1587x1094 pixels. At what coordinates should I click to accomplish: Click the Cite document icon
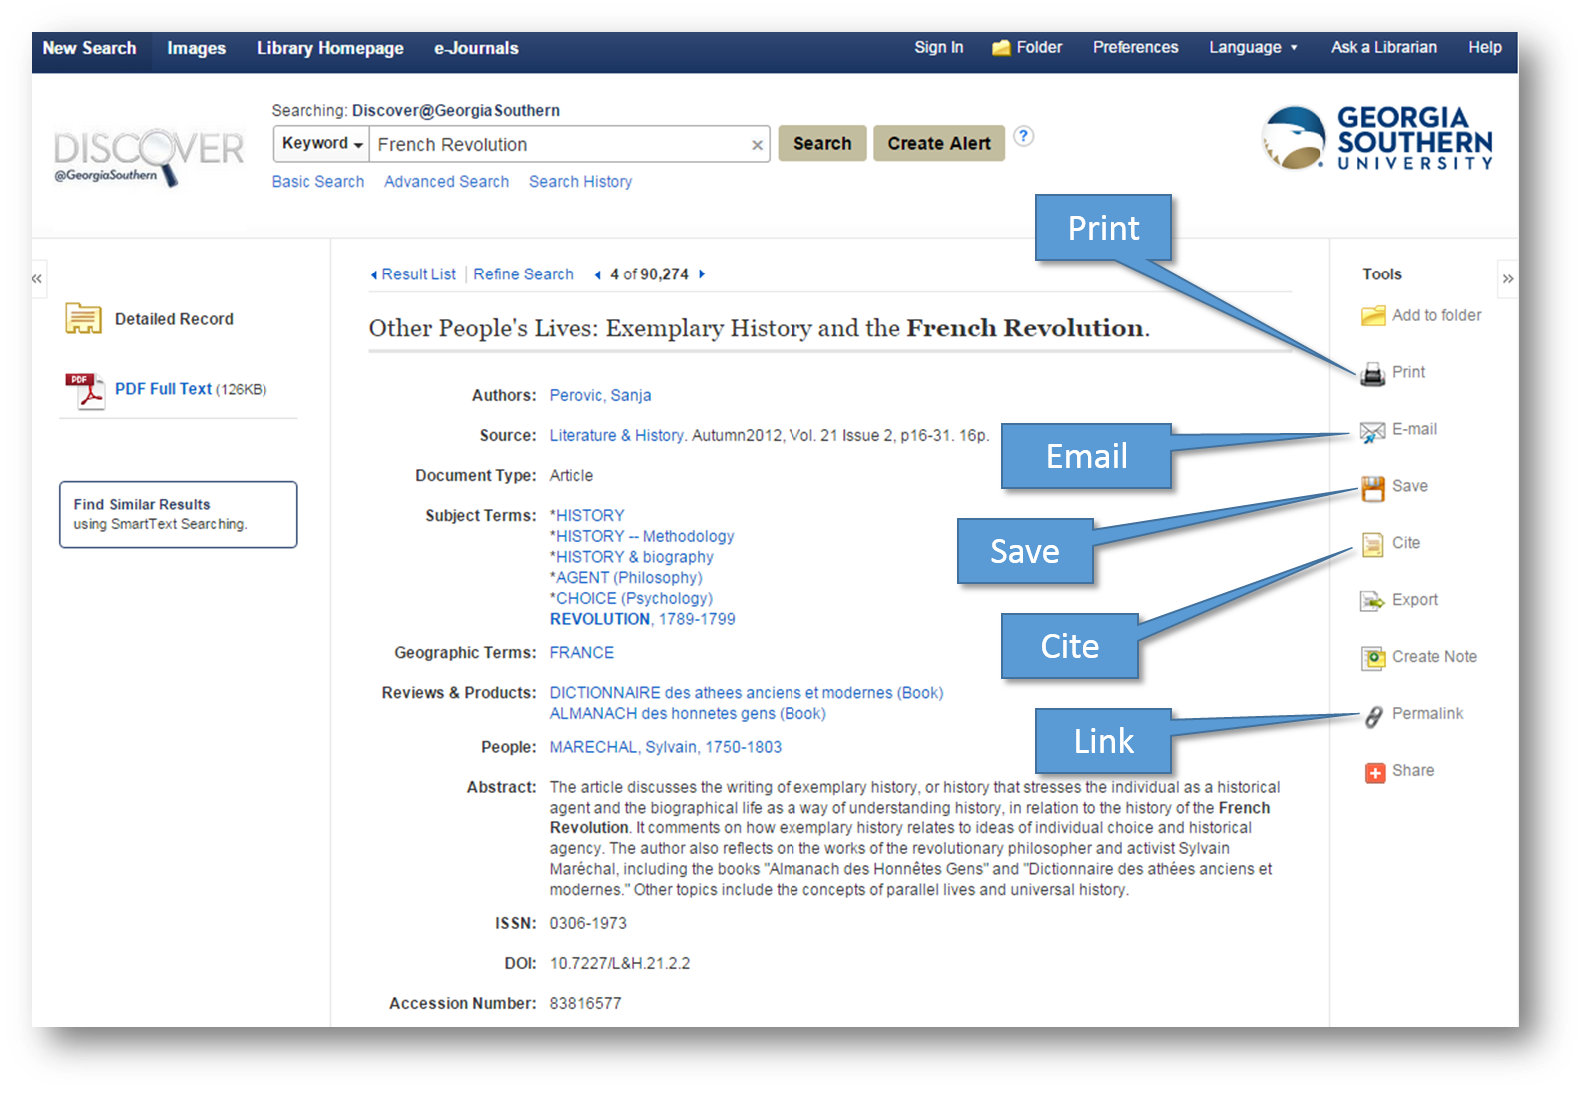coord(1372,544)
